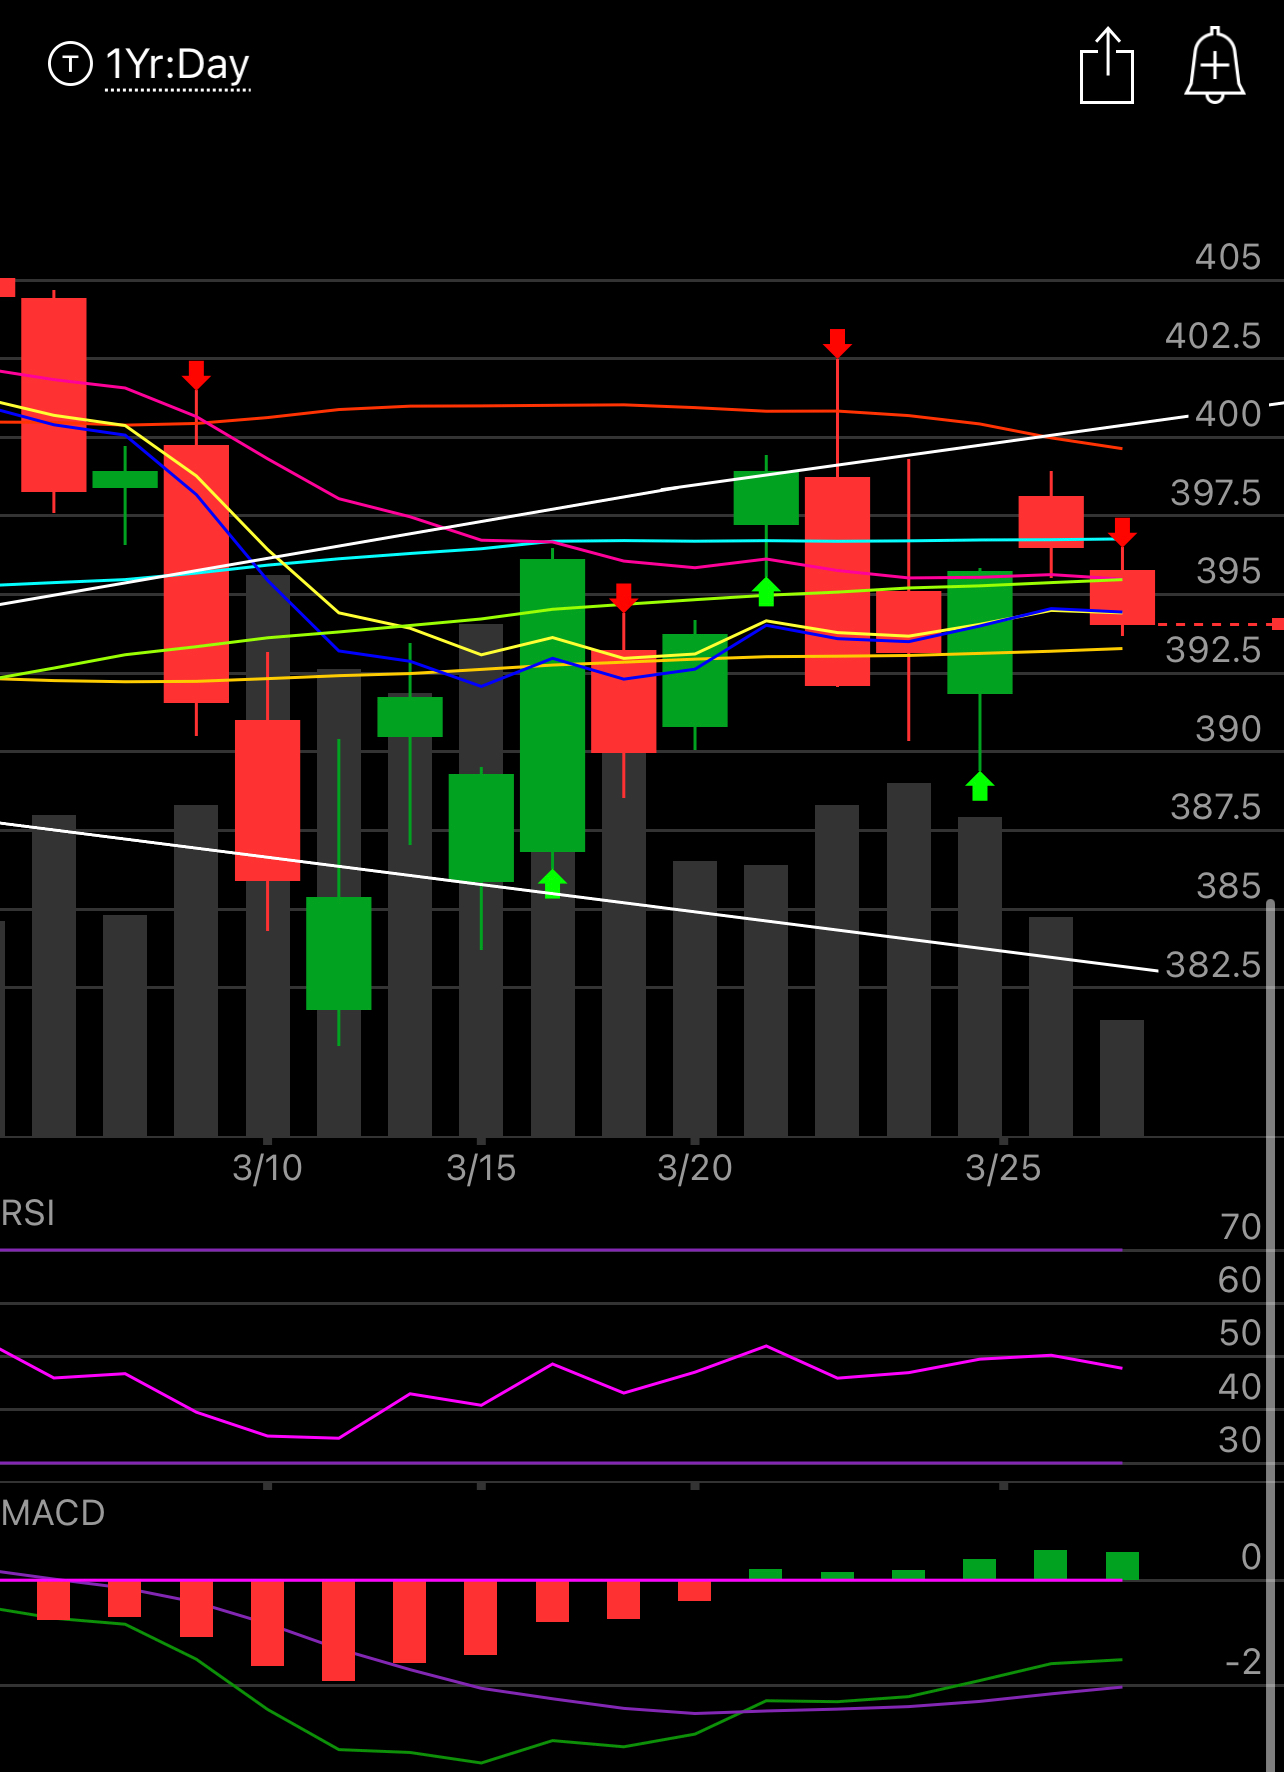1284x1772 pixels.
Task: Tap the 3/15 date axis label
Action: coord(481,1167)
